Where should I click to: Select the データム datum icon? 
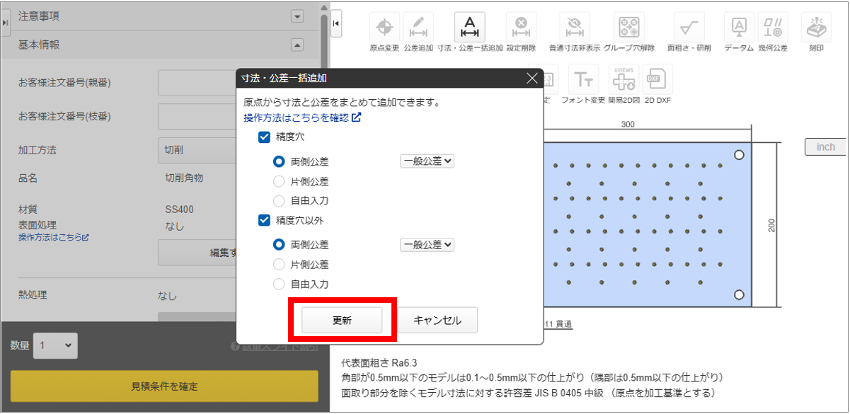point(738,27)
